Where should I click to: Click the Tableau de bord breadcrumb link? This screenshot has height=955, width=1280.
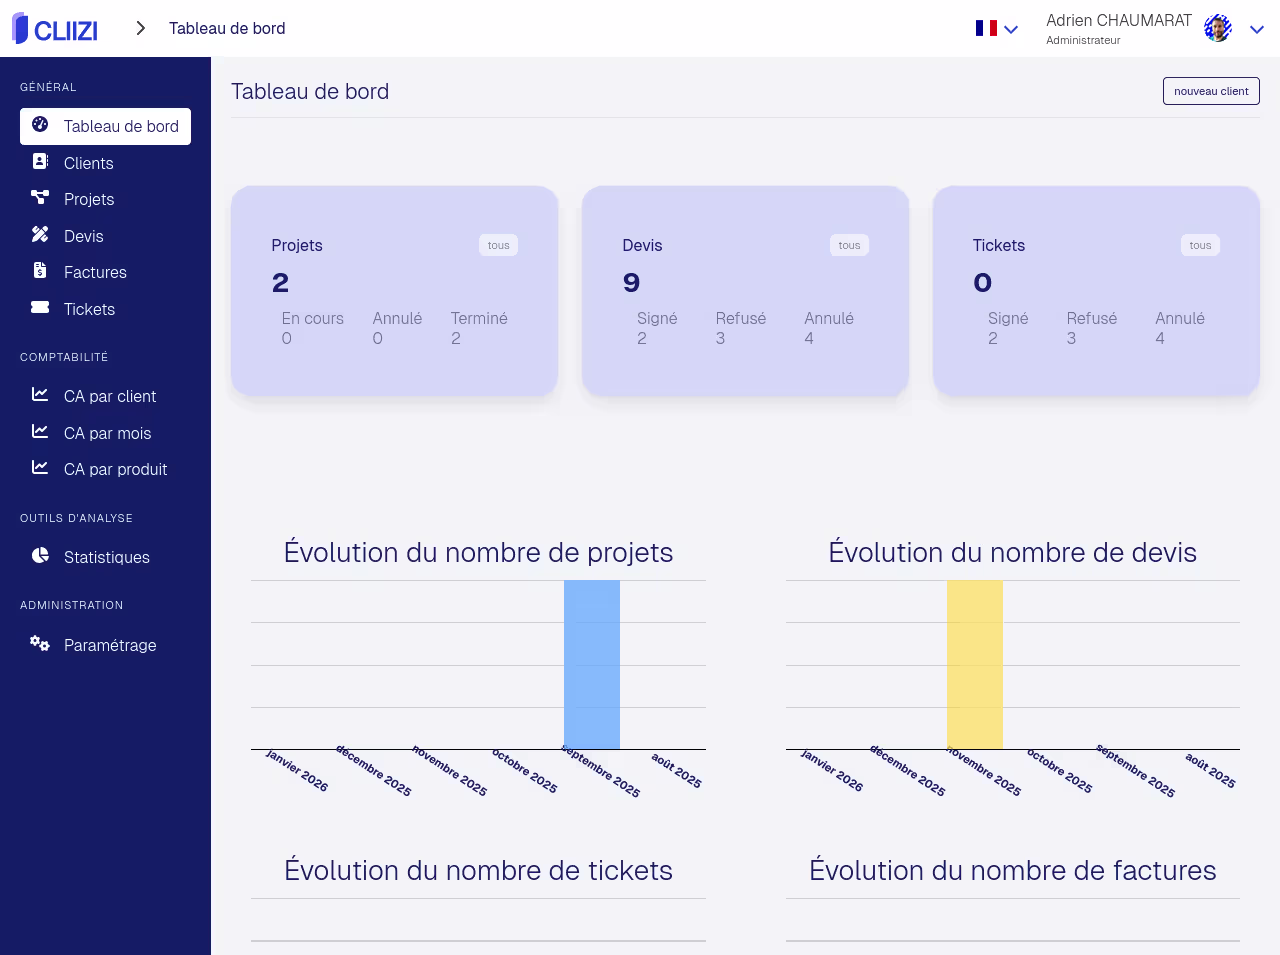(227, 29)
